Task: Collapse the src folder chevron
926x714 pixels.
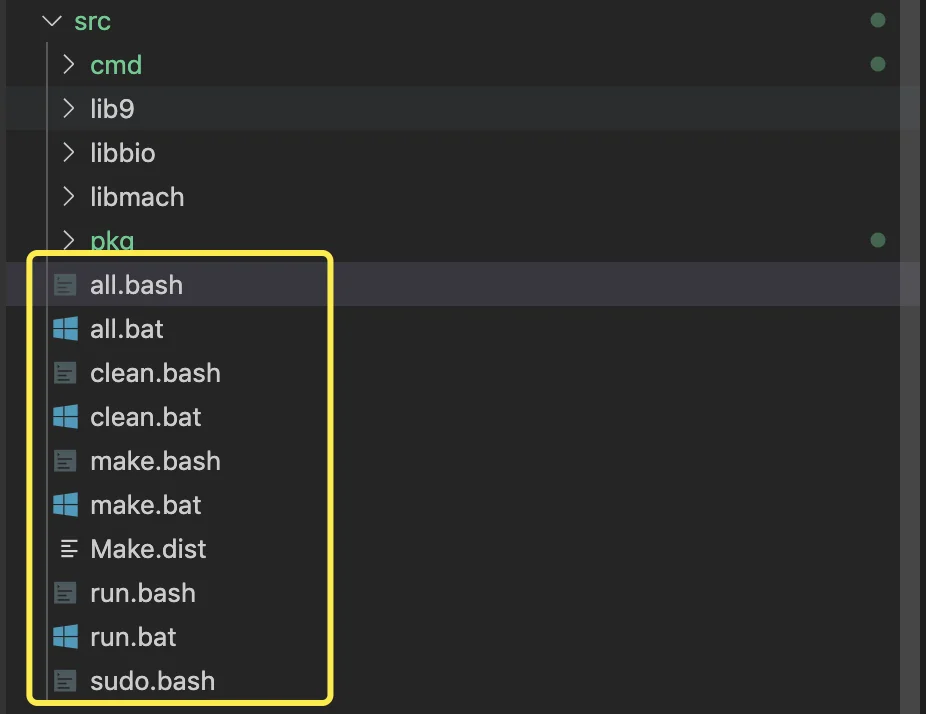Action: [x=52, y=21]
